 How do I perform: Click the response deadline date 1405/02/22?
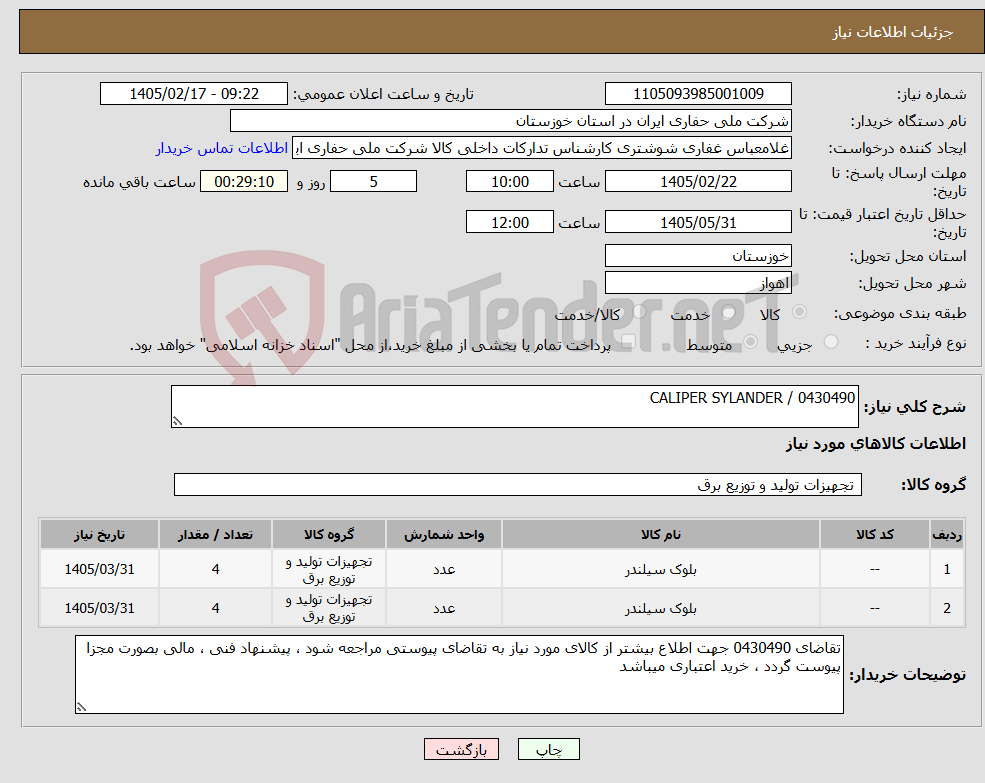point(698,182)
